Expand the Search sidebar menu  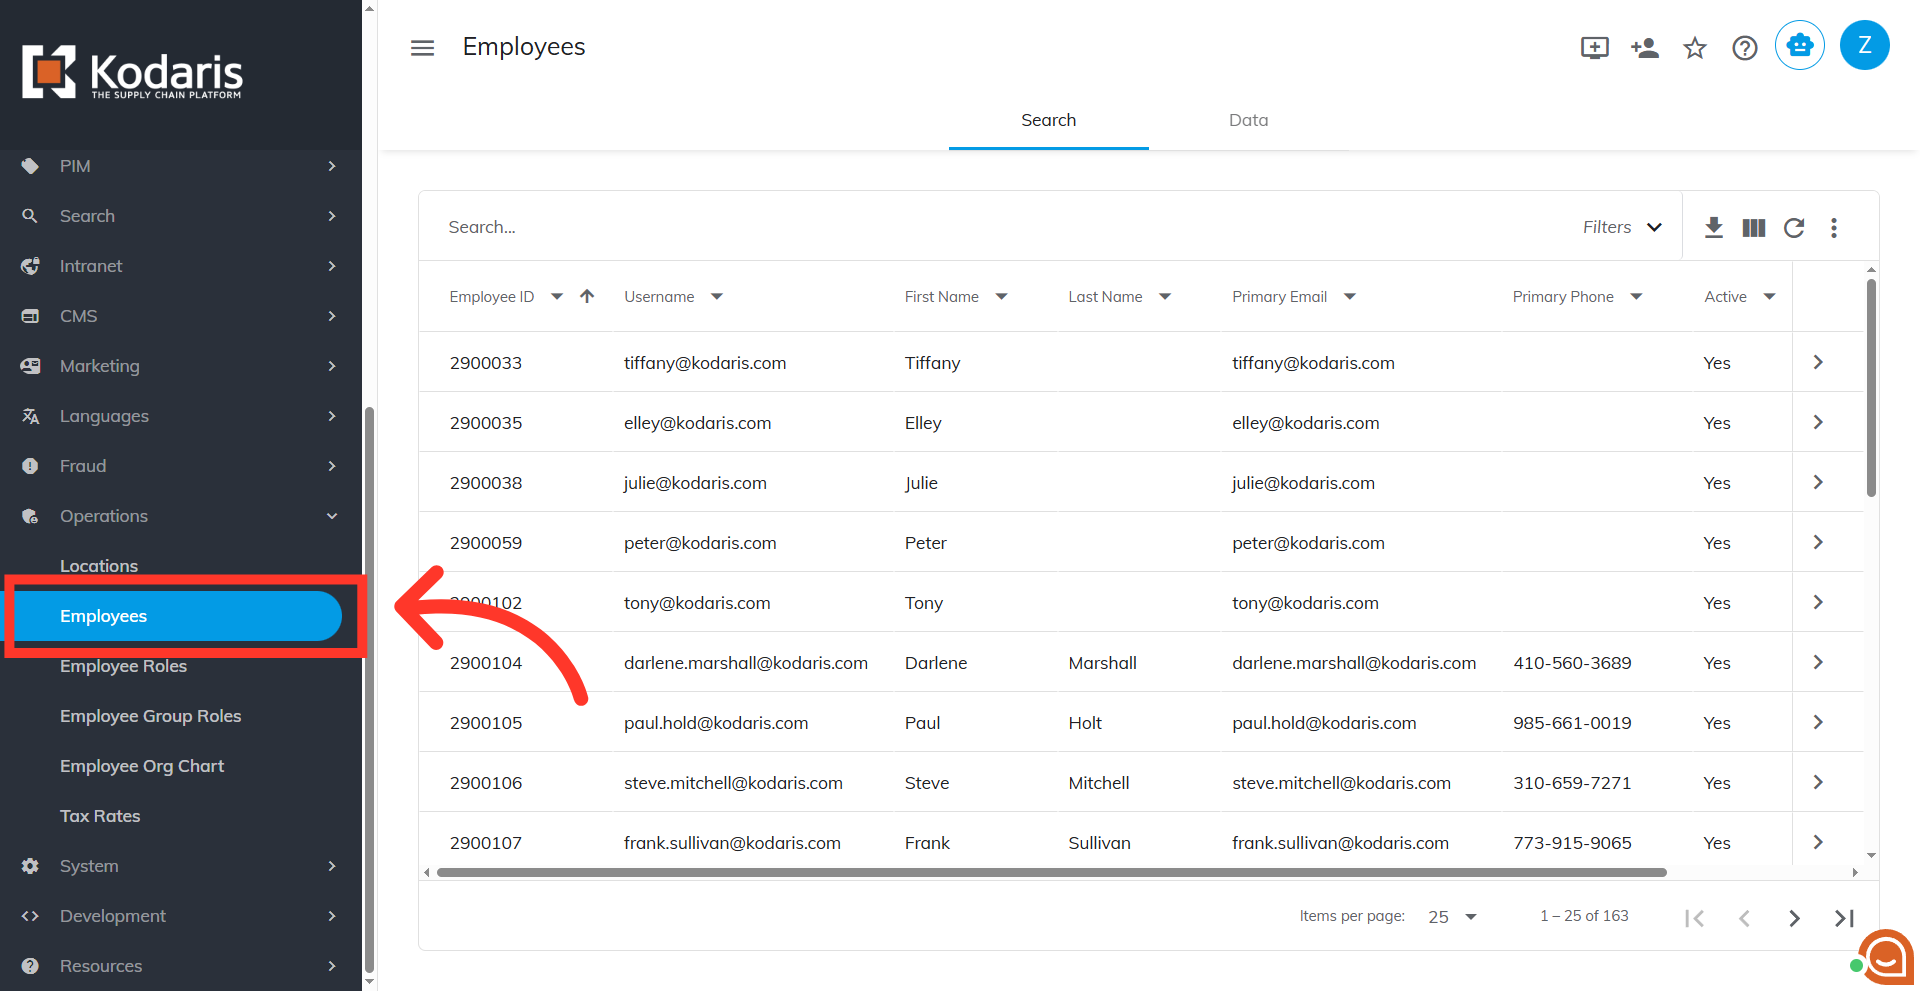pos(180,216)
